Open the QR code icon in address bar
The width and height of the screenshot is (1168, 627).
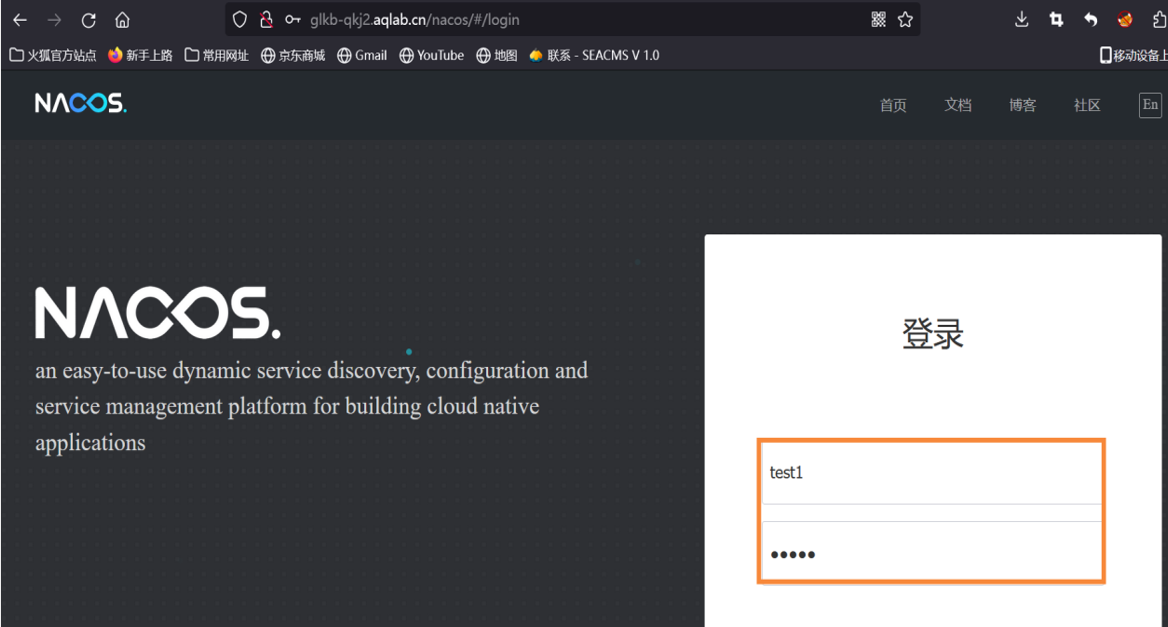pos(878,19)
